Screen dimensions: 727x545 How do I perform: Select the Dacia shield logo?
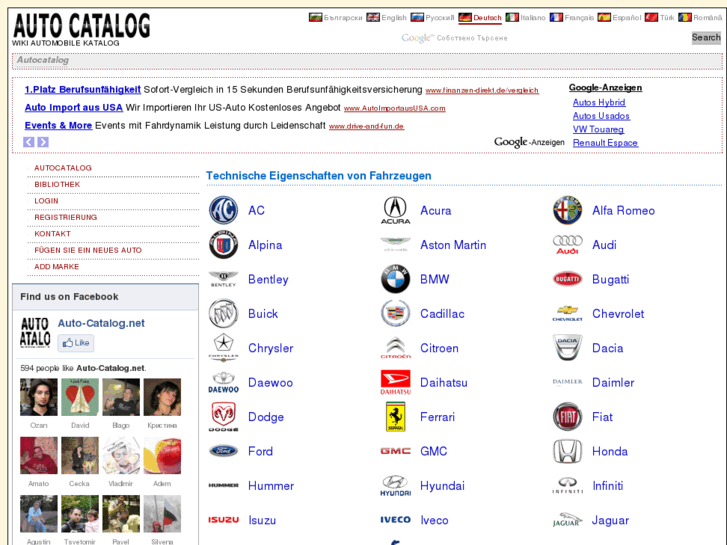[568, 348]
